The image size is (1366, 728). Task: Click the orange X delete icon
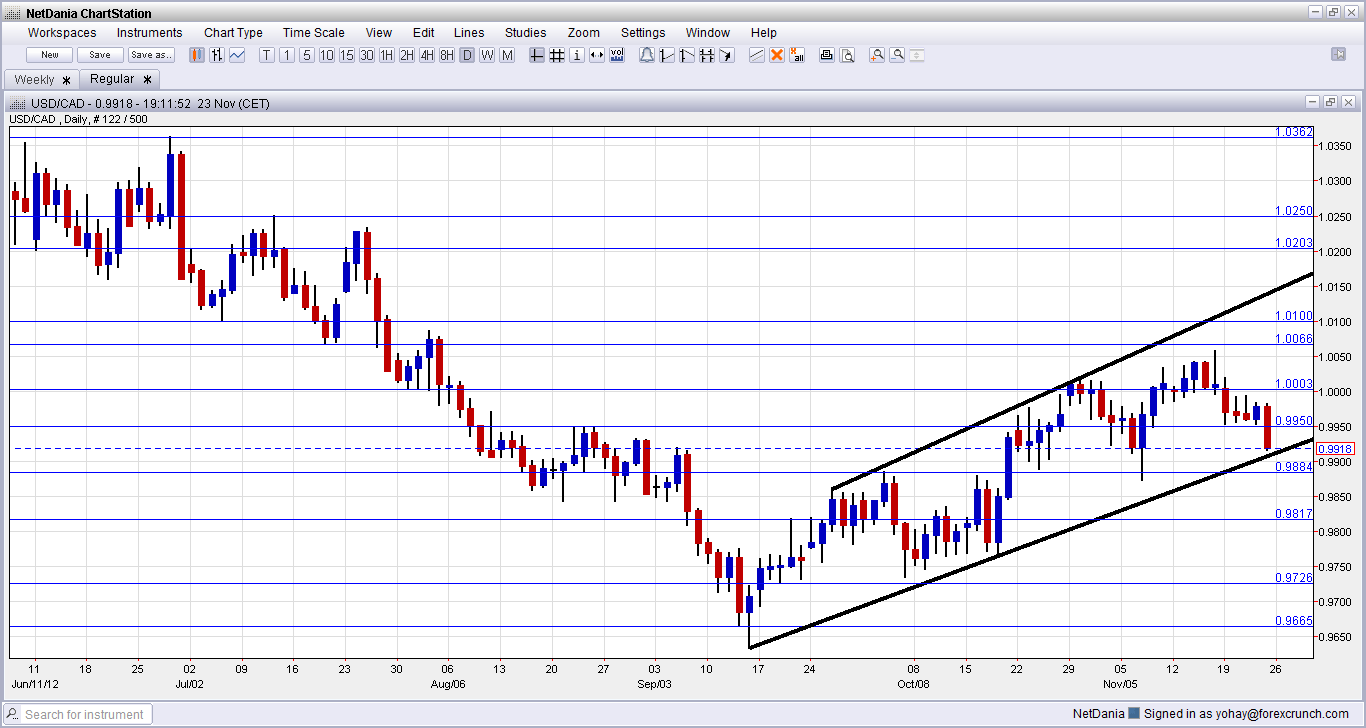[777, 55]
